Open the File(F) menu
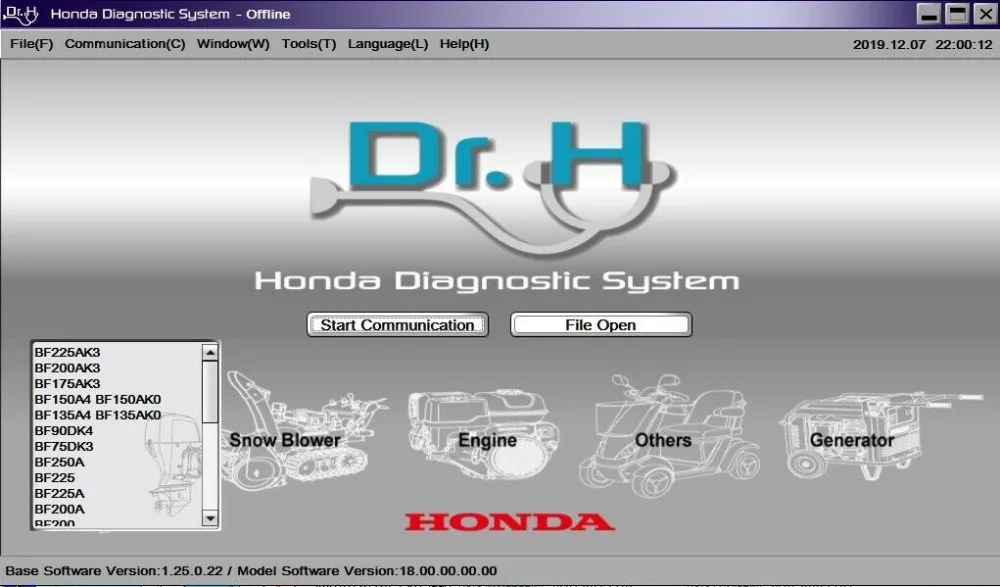Image resolution: width=1000 pixels, height=587 pixels. pos(31,44)
